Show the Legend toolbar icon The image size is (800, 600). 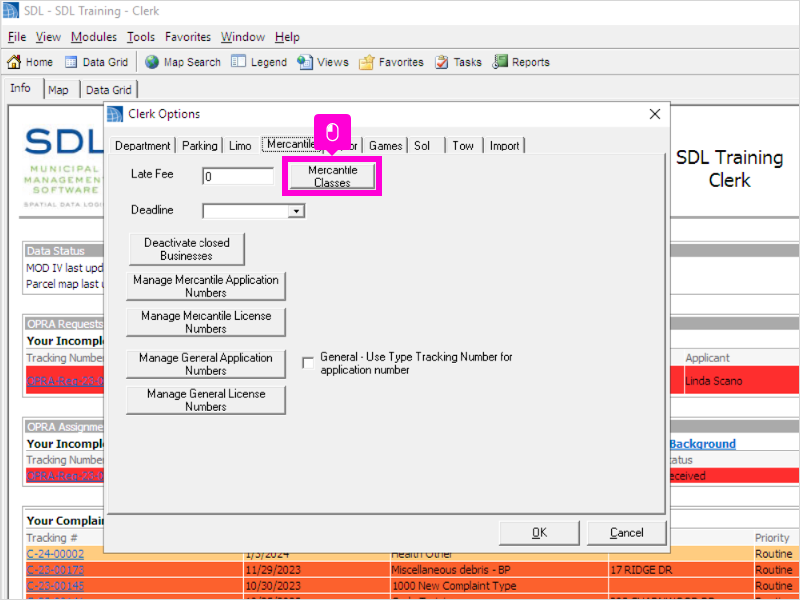click(x=238, y=62)
